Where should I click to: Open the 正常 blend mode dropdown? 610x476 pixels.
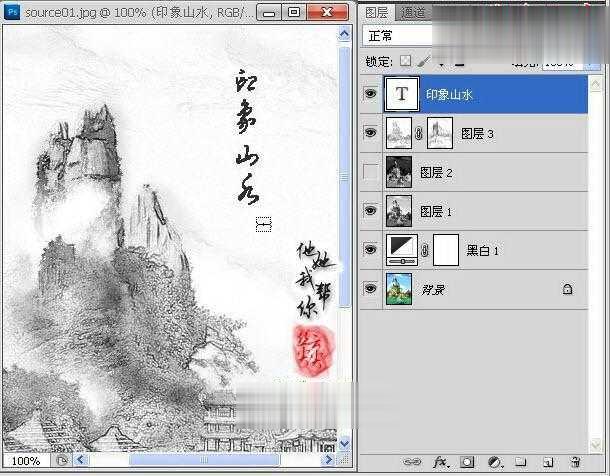pyautogui.click(x=398, y=36)
